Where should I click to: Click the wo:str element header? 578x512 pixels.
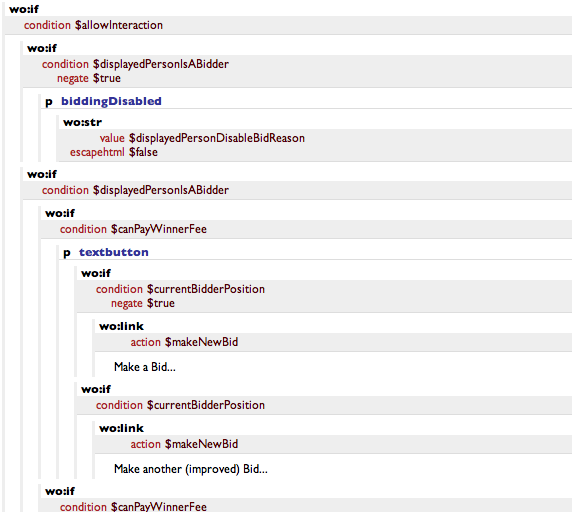click(x=83, y=122)
